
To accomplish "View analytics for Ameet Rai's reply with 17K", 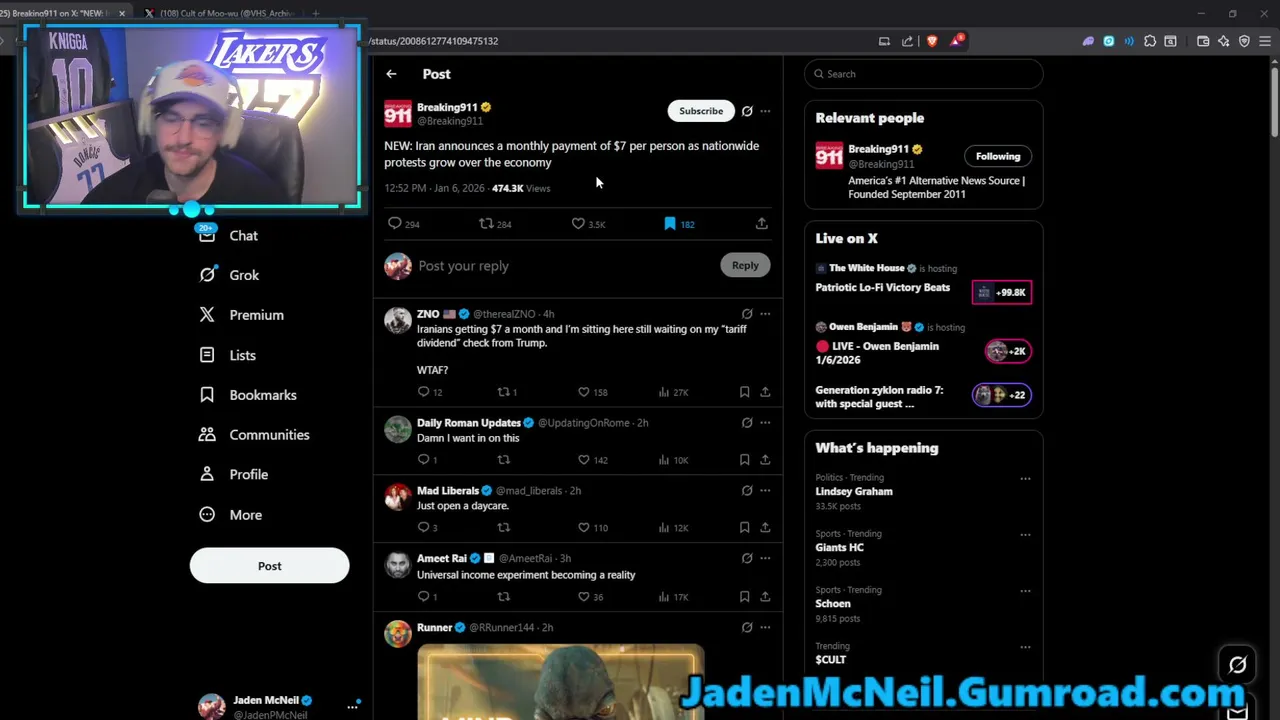I will pyautogui.click(x=664, y=597).
